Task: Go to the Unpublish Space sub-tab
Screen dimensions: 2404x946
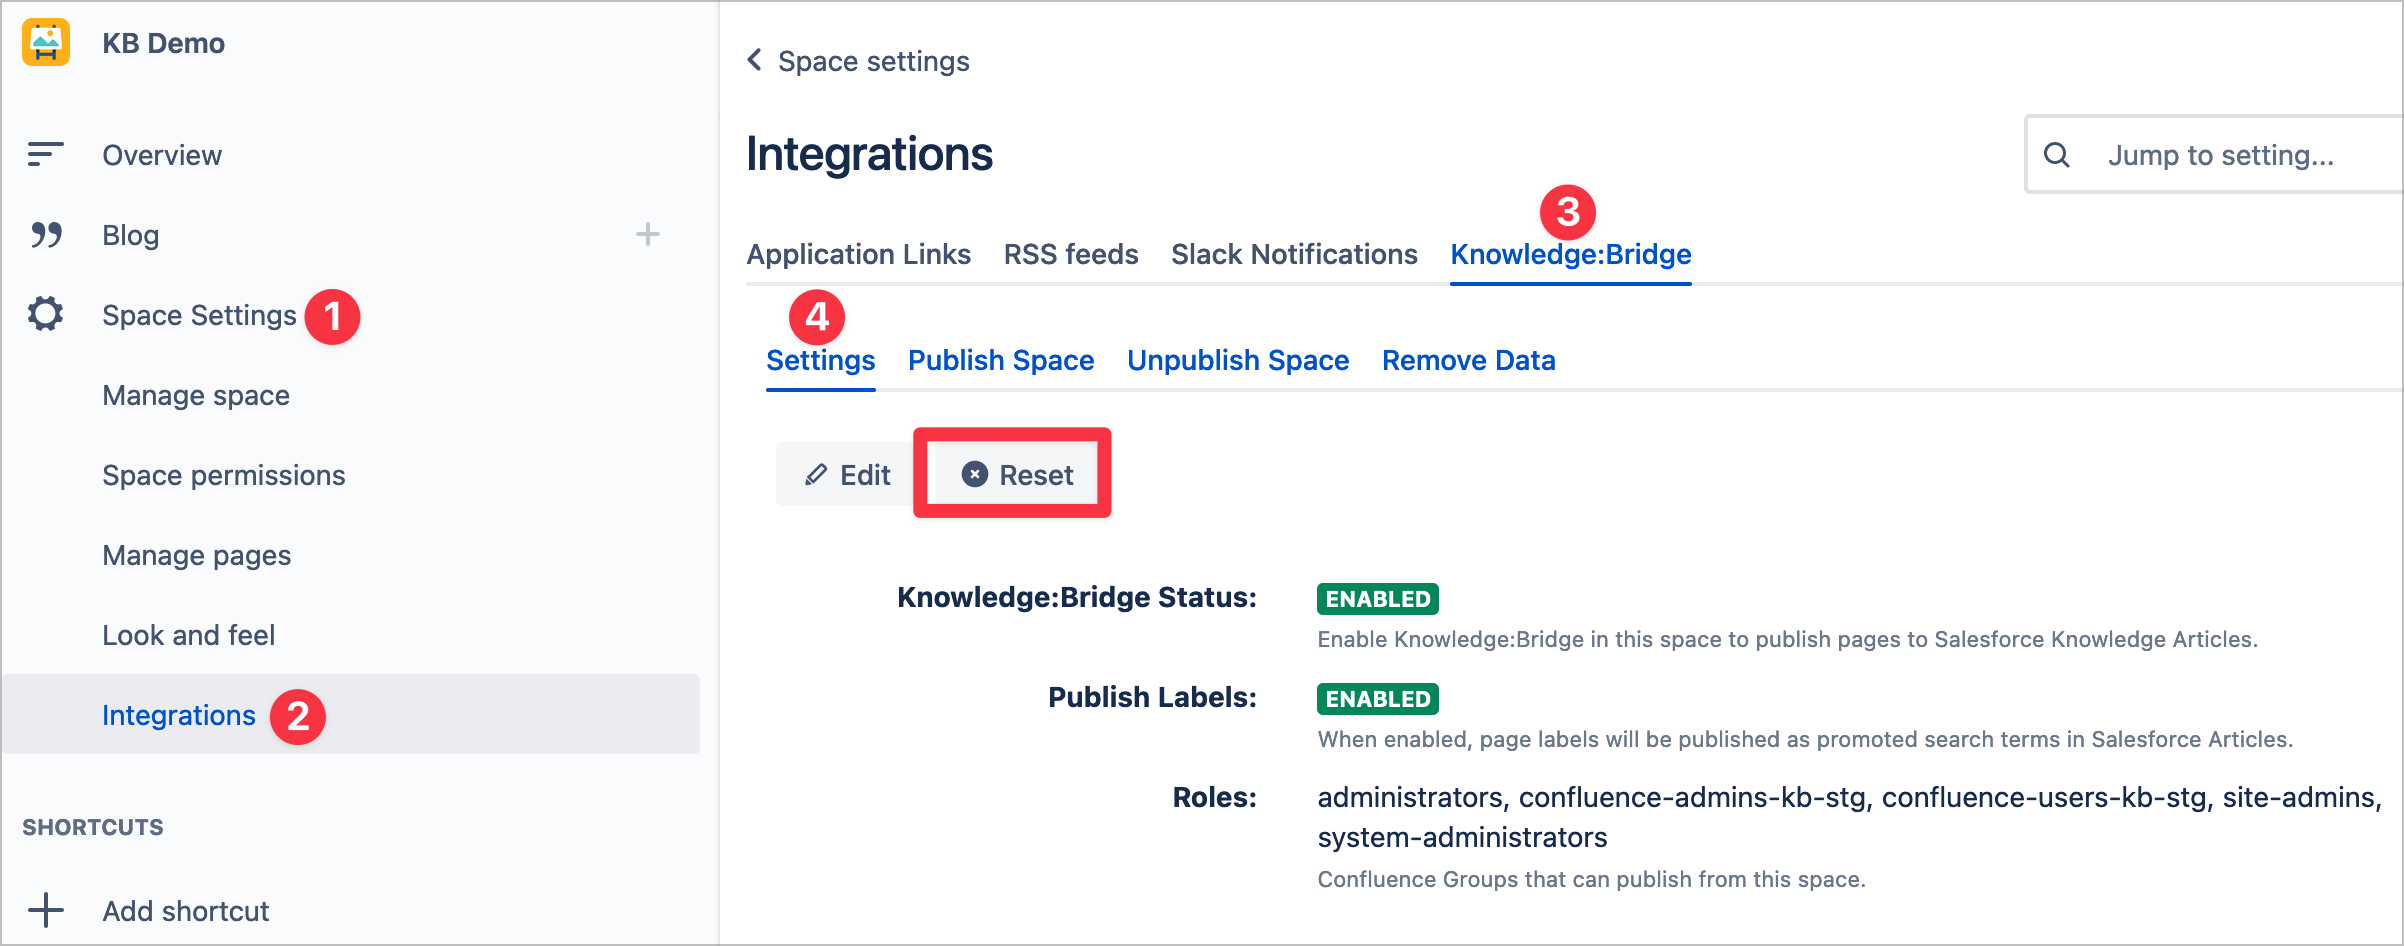Action: pos(1237,360)
